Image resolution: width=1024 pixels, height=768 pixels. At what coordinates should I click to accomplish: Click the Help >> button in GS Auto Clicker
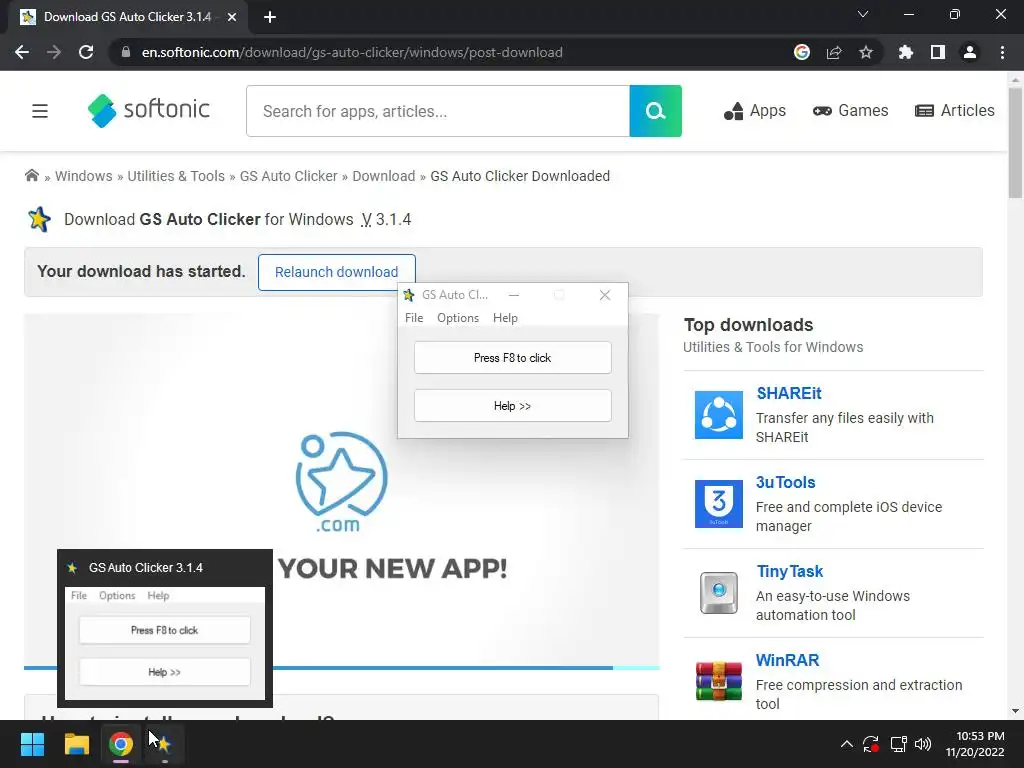click(x=513, y=406)
